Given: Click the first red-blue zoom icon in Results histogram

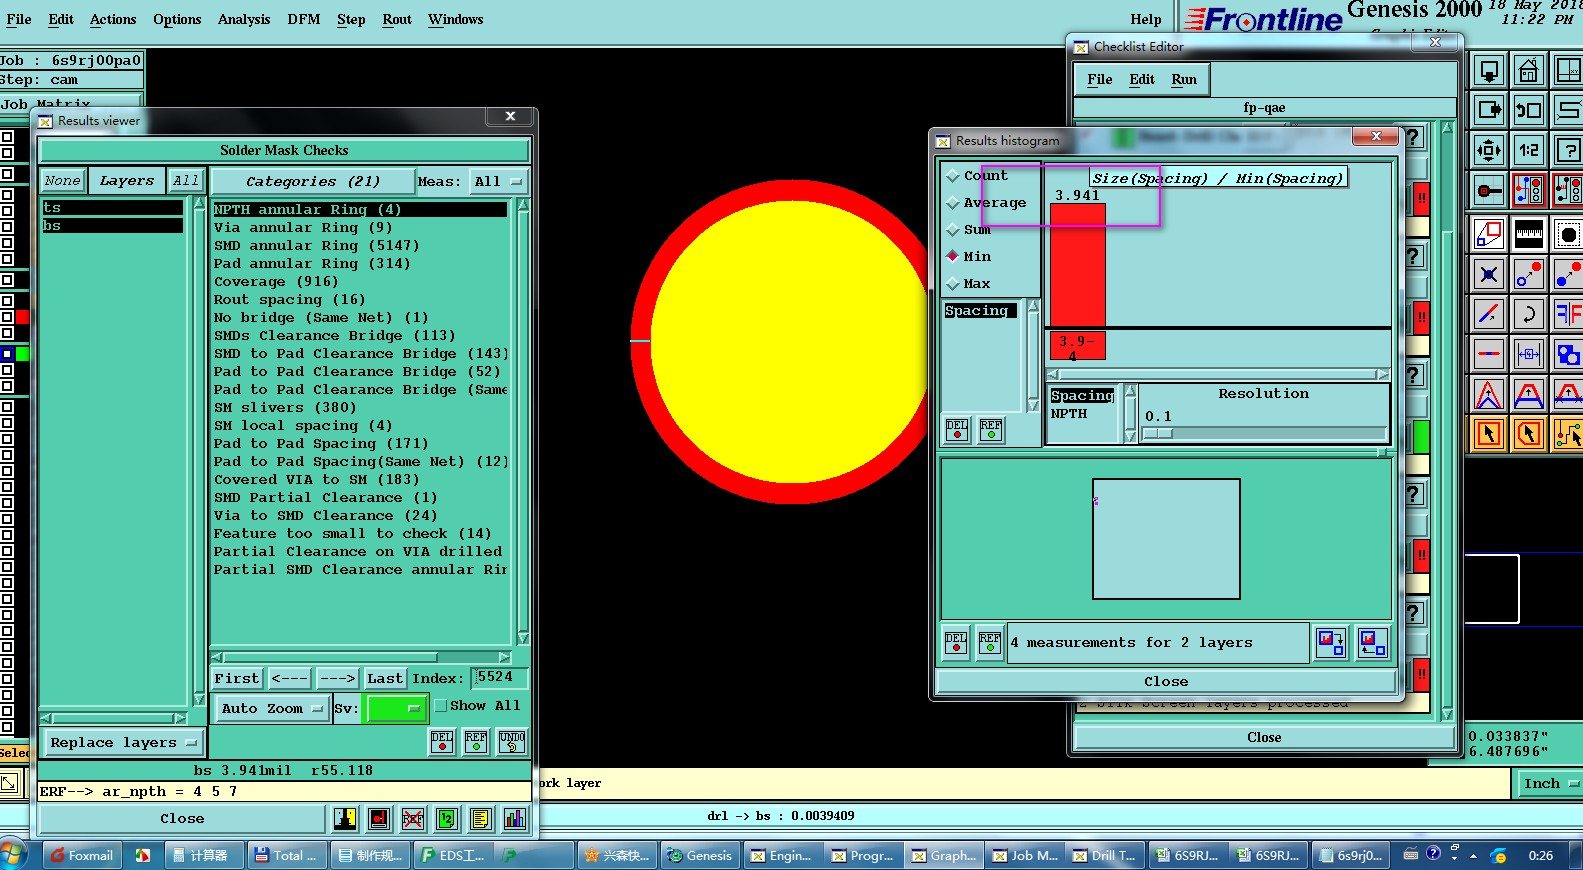Looking at the screenshot, I should click(1331, 642).
